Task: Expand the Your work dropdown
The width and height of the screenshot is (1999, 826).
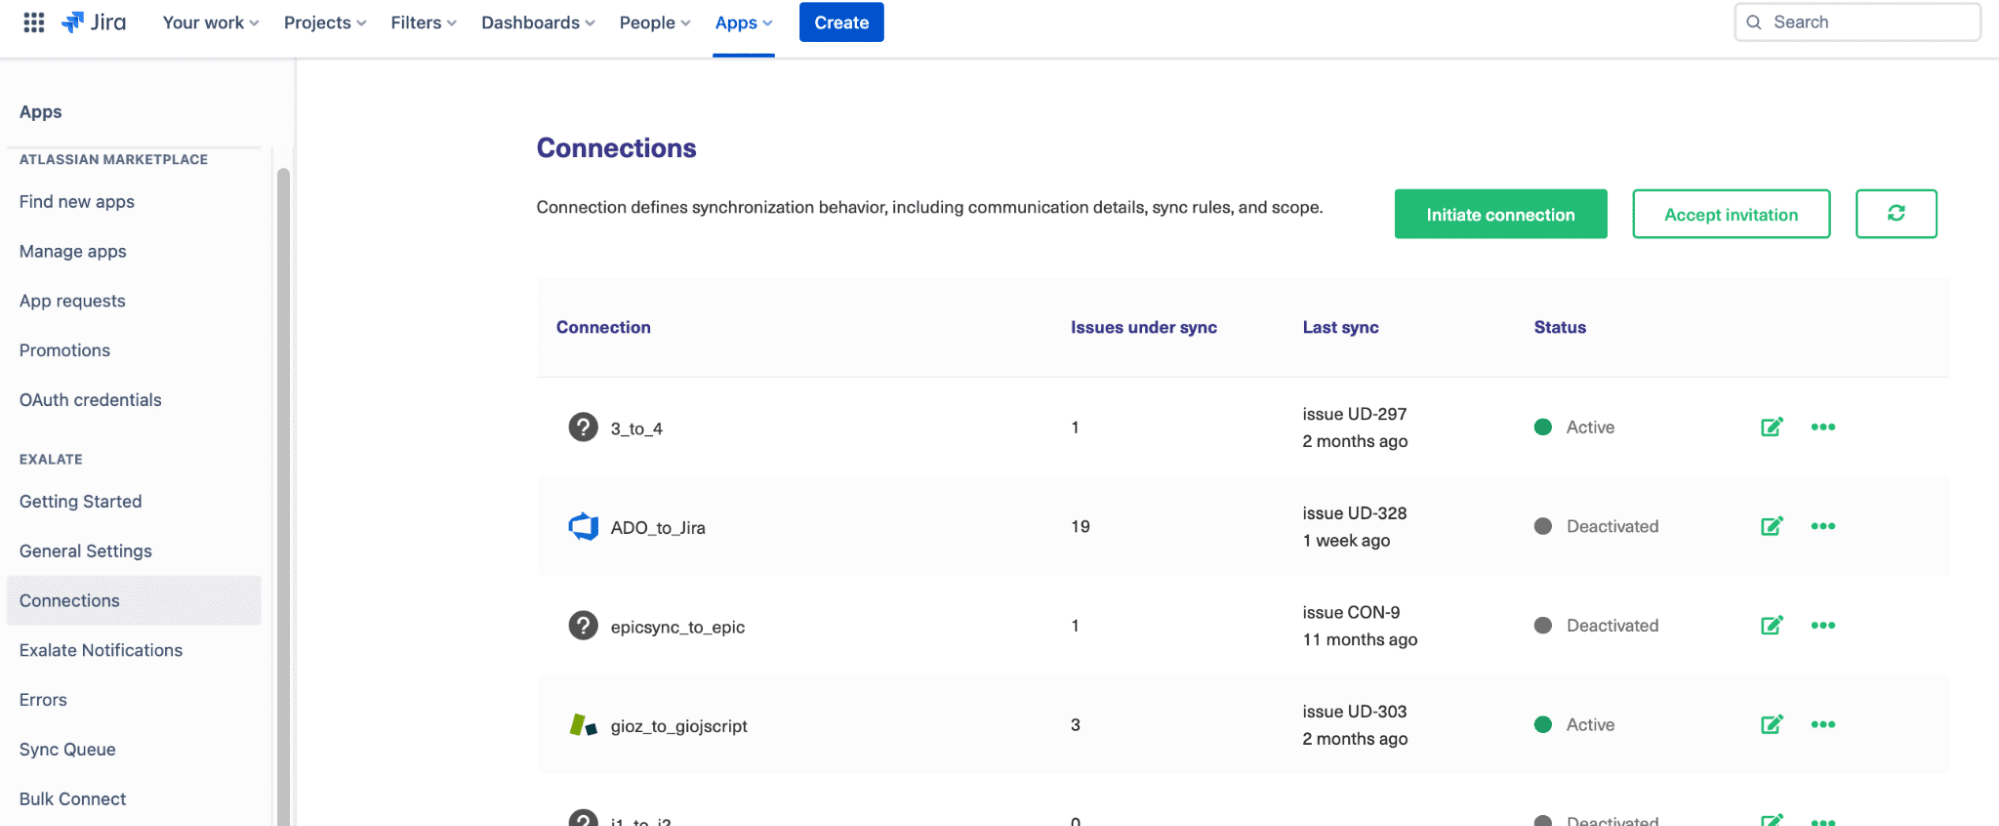Action: click(x=210, y=22)
